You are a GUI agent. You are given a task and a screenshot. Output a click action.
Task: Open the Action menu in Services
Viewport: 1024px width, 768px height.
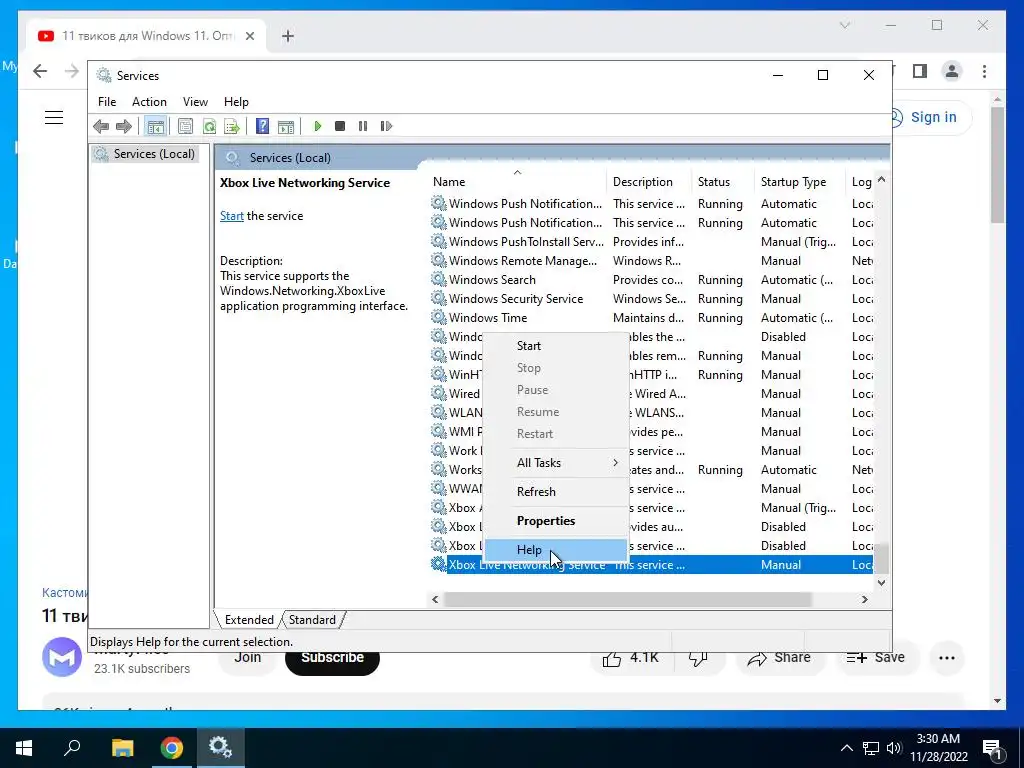[149, 102]
